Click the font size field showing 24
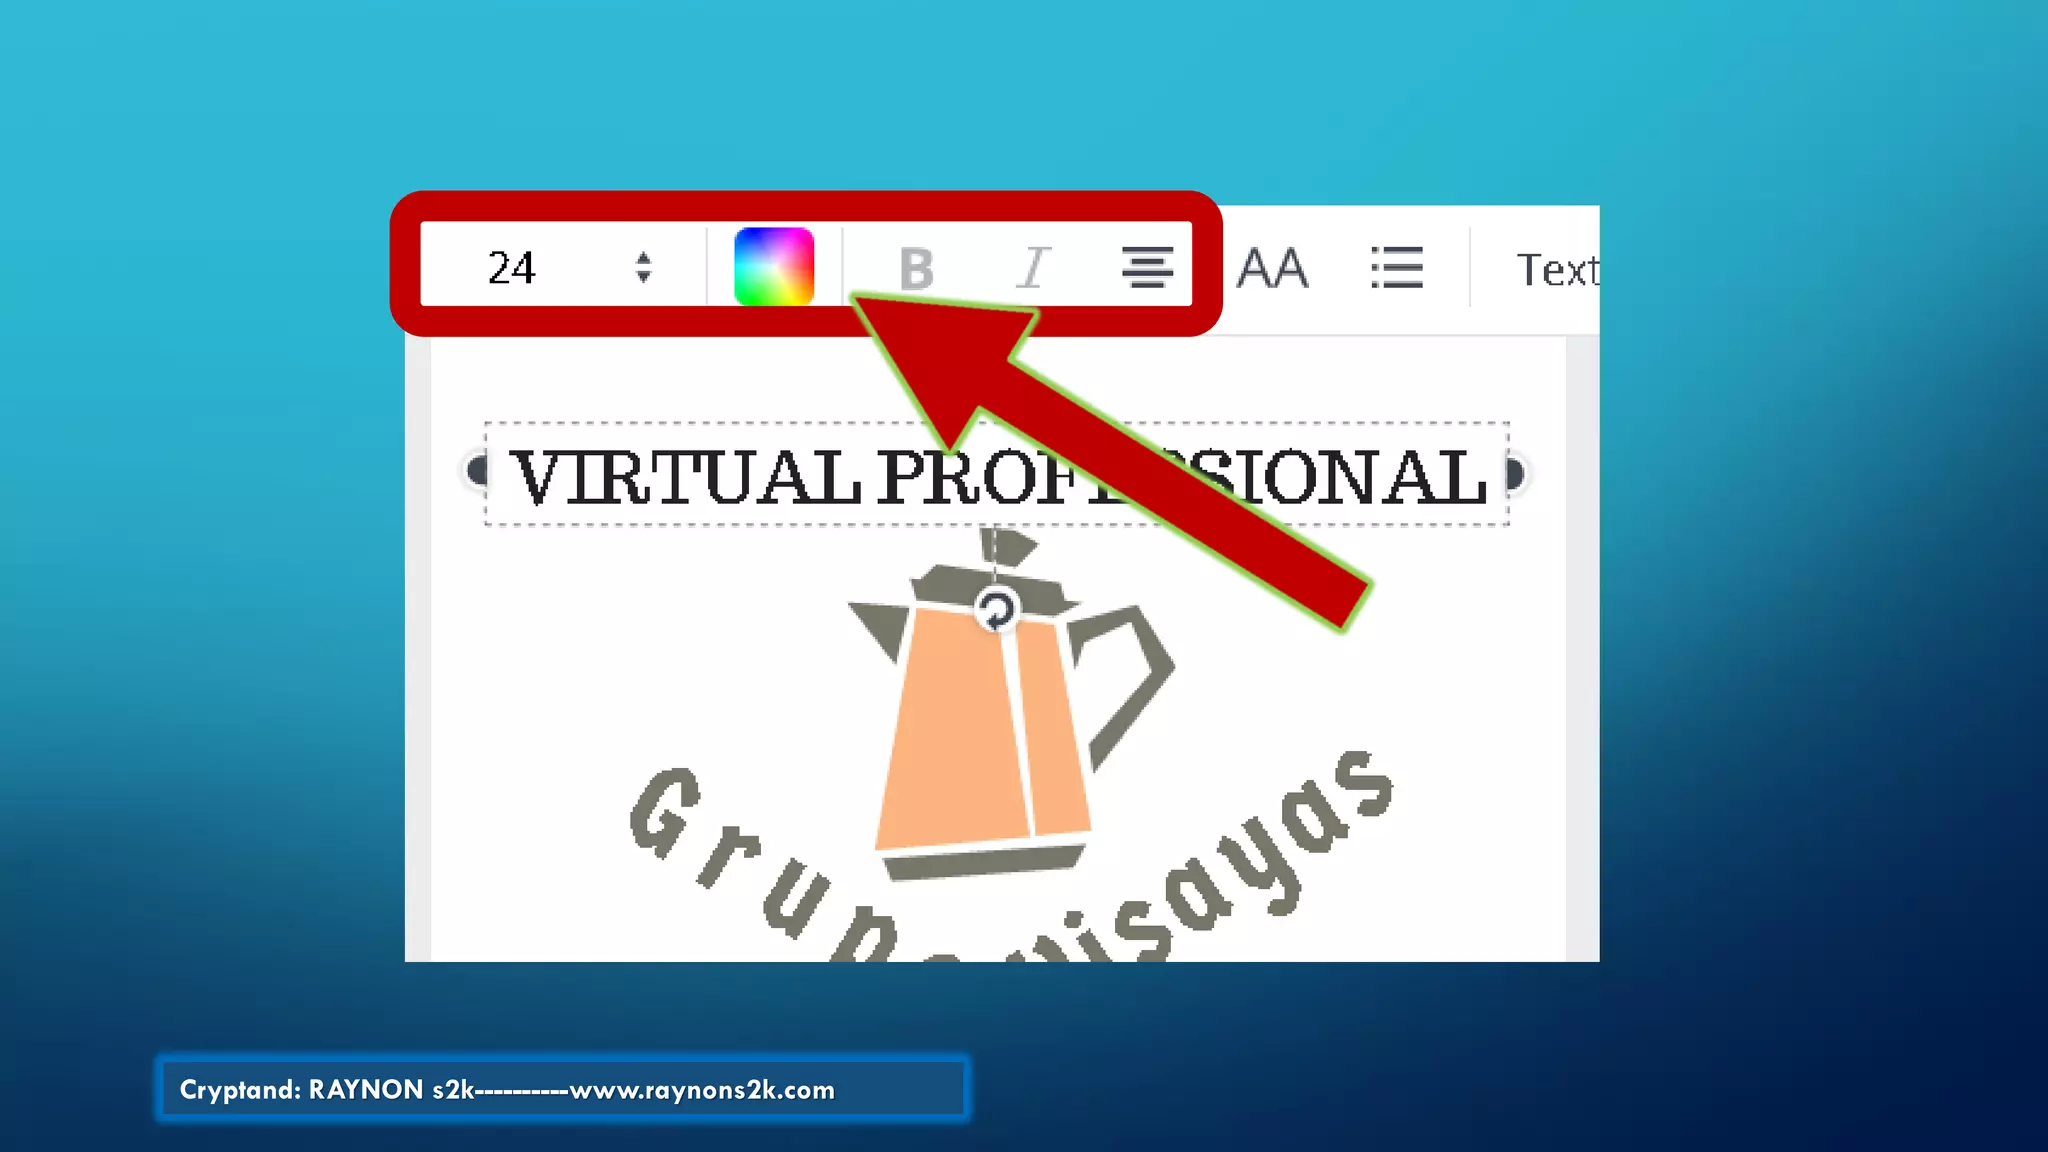 512,268
